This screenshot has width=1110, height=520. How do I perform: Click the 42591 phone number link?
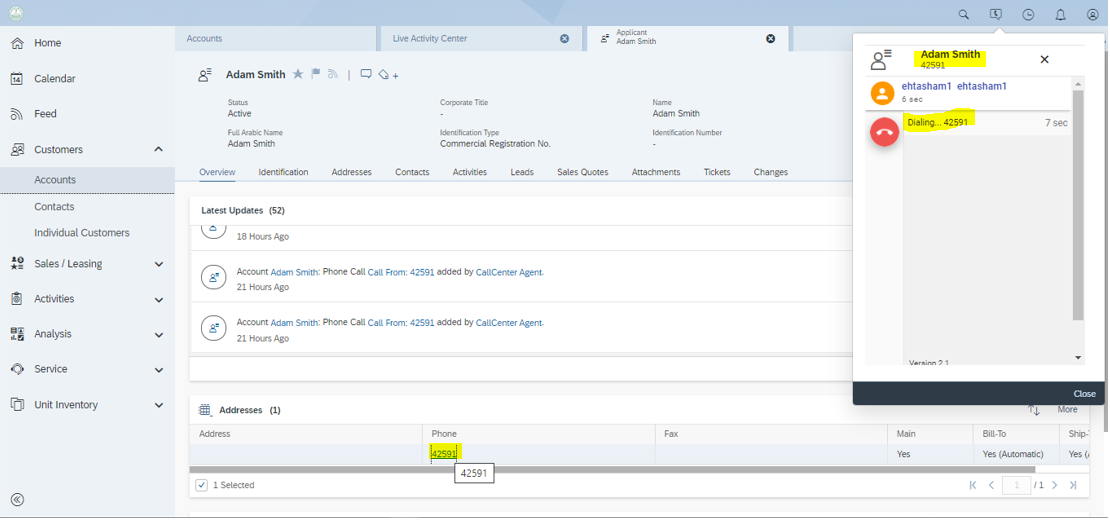[443, 454]
